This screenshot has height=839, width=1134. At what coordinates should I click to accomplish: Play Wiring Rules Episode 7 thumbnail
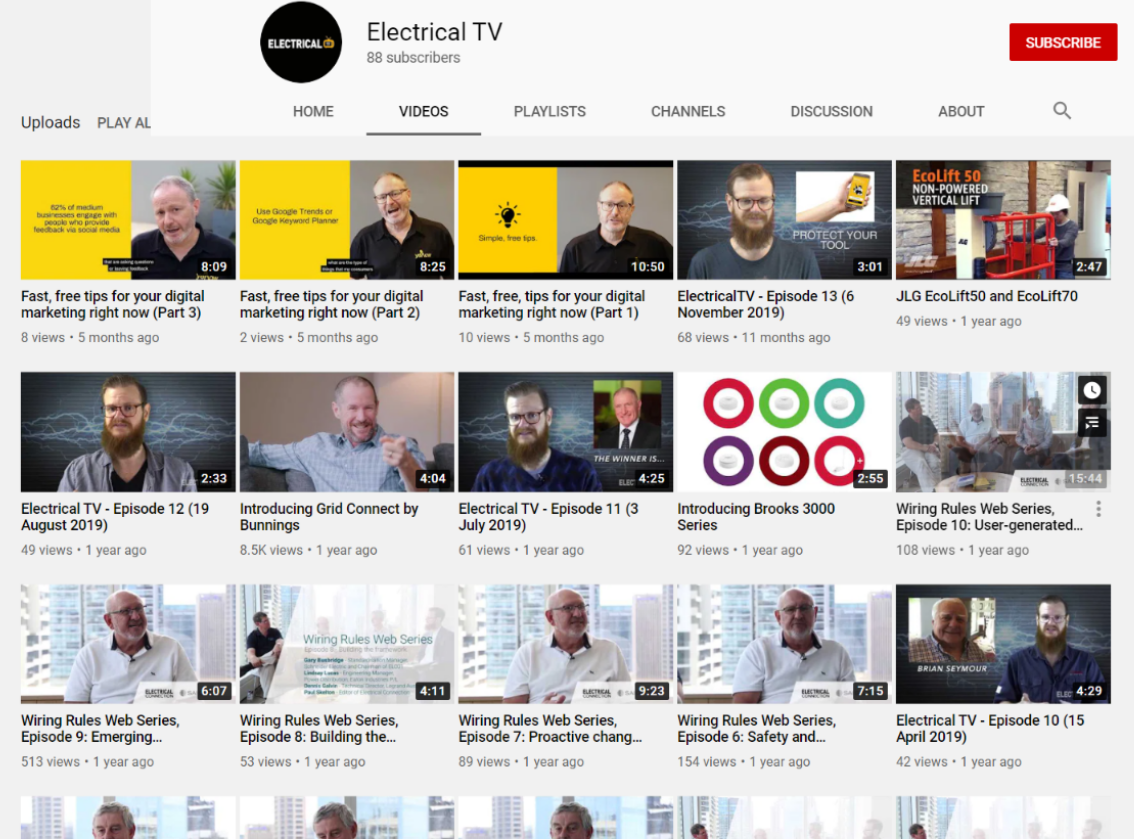pos(566,644)
